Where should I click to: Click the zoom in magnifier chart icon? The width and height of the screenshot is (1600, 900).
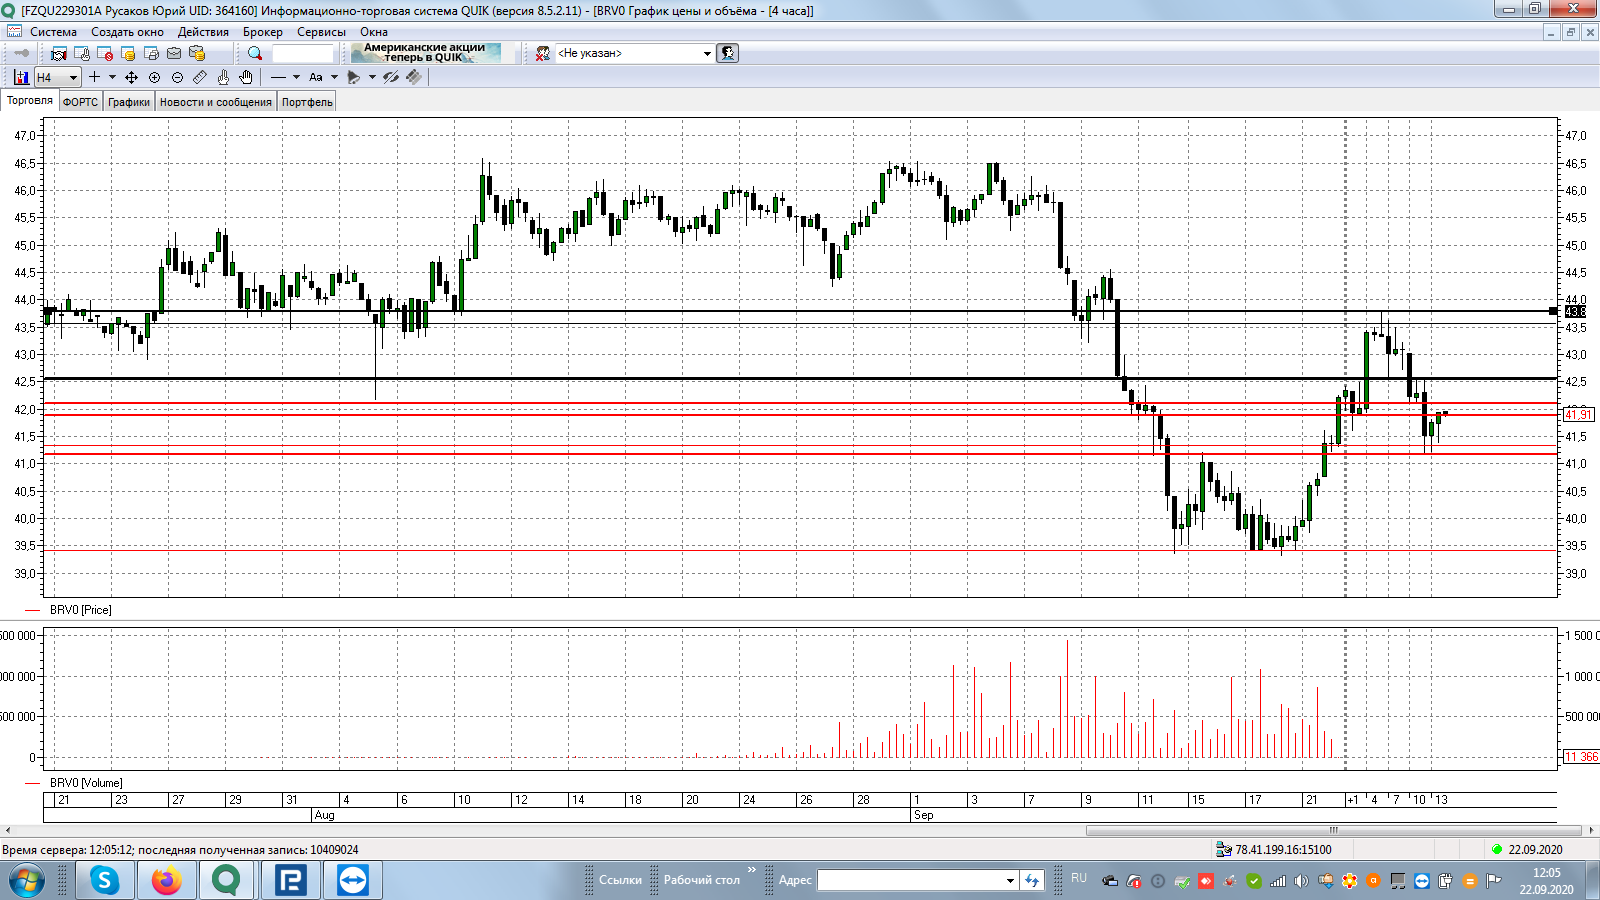(154, 77)
